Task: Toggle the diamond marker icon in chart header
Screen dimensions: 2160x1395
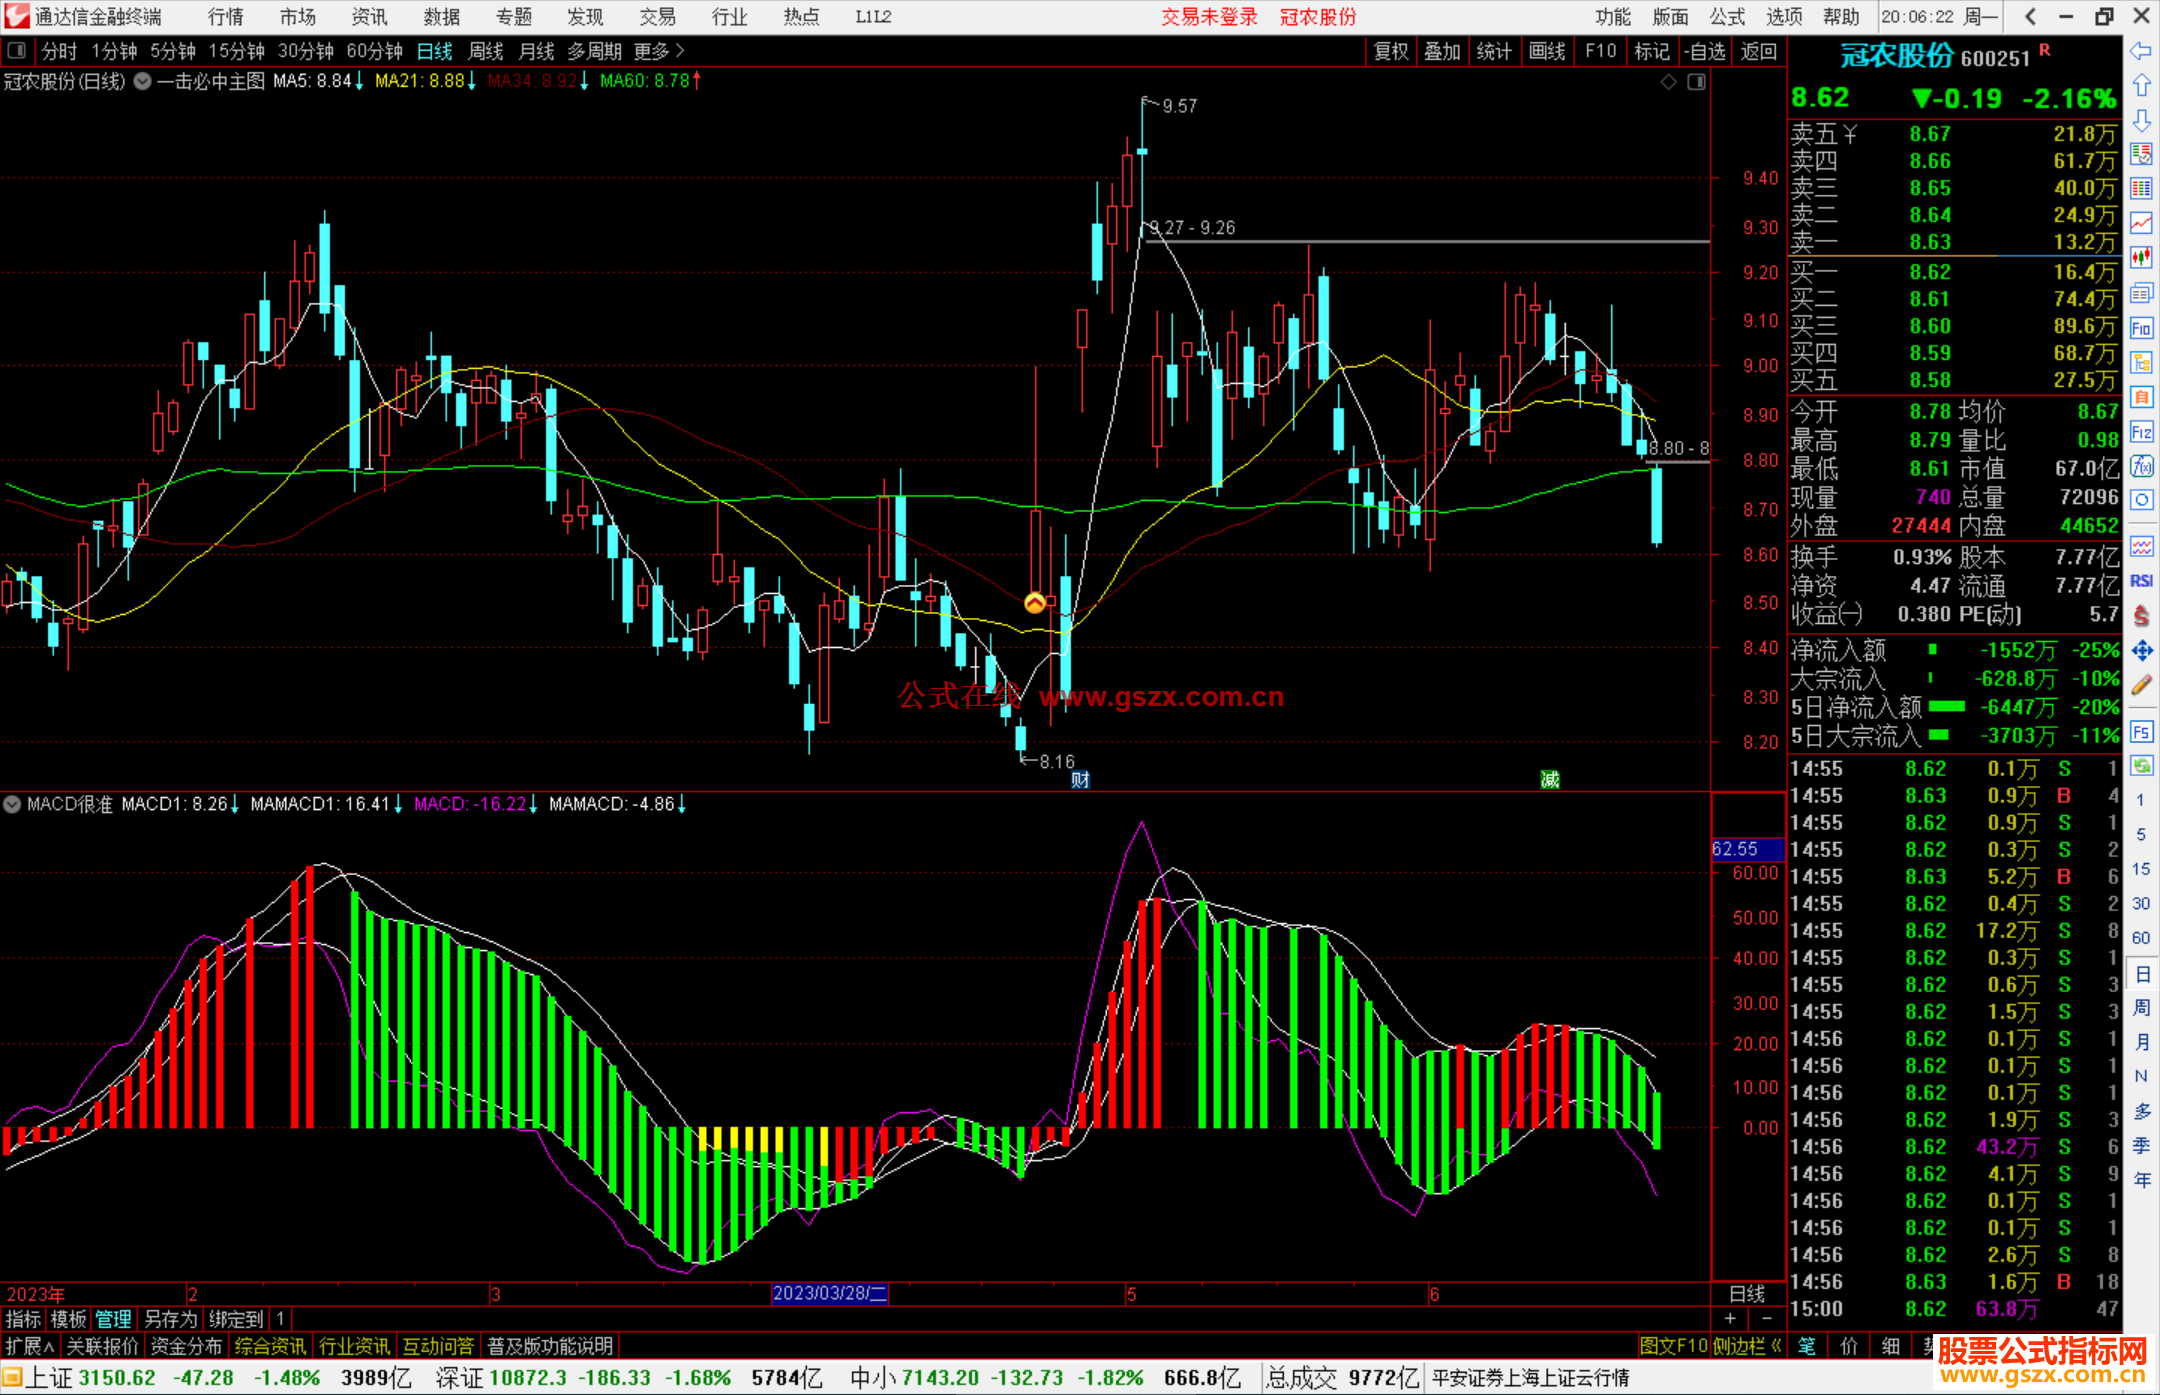Action: click(1669, 82)
